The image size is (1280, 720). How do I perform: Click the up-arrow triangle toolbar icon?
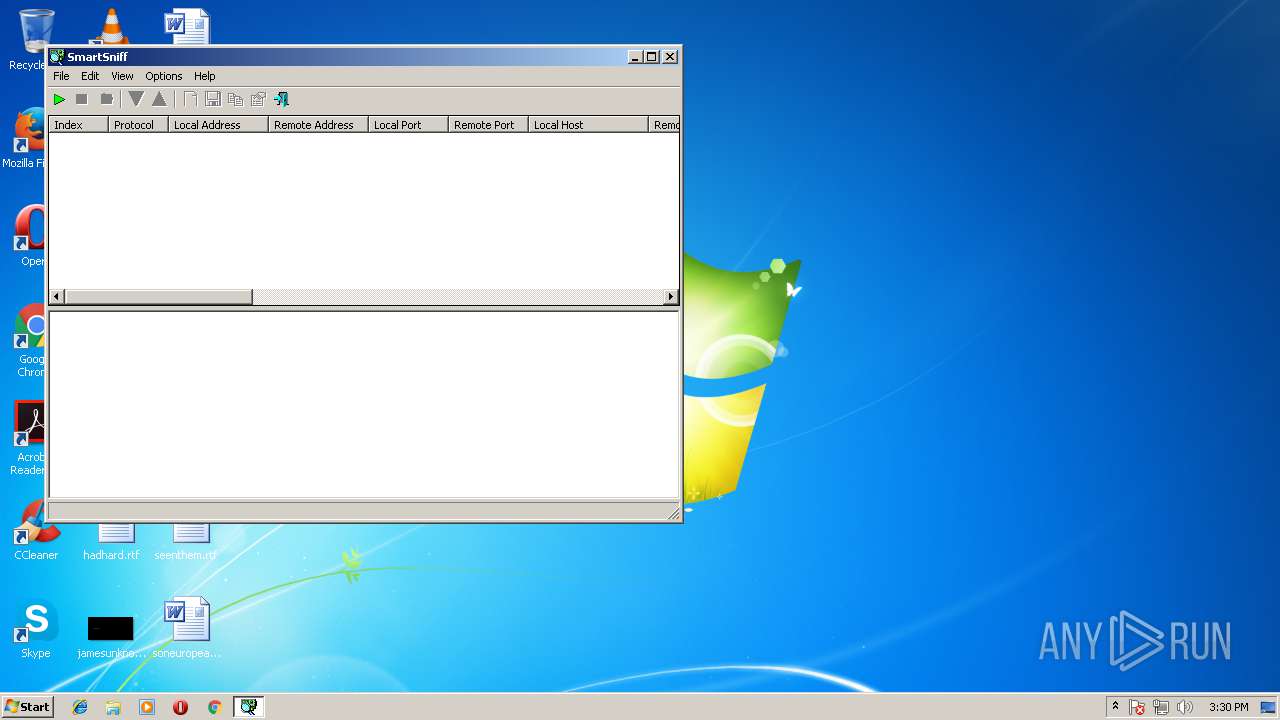159,99
